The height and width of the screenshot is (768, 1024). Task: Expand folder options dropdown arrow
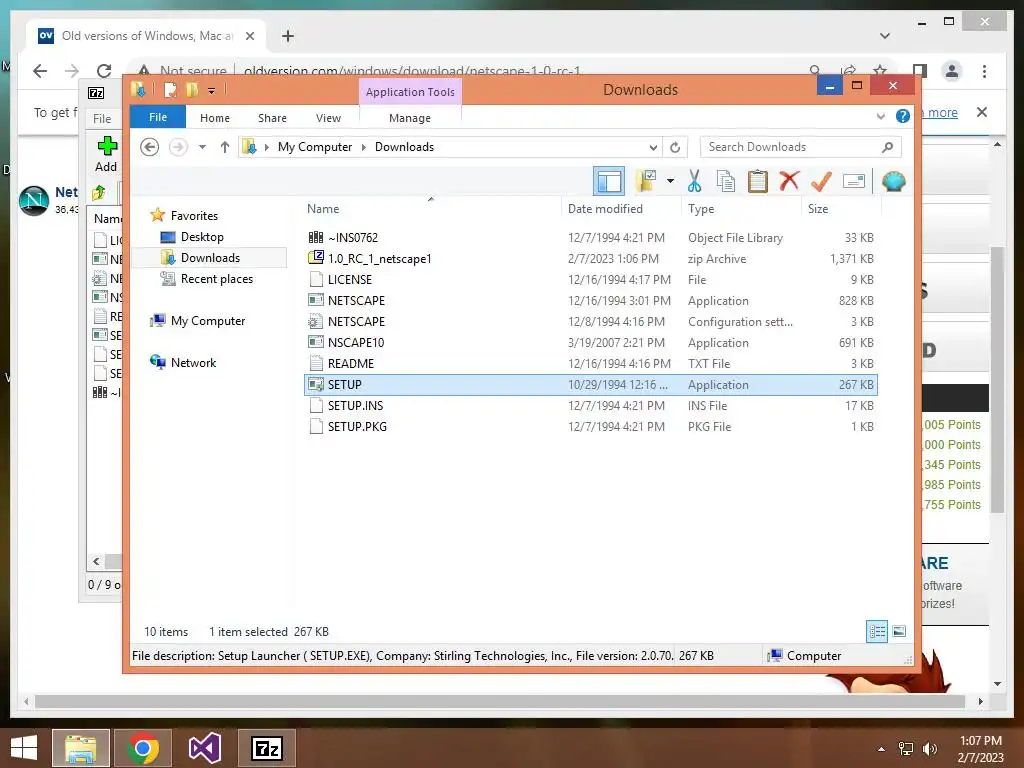point(670,181)
